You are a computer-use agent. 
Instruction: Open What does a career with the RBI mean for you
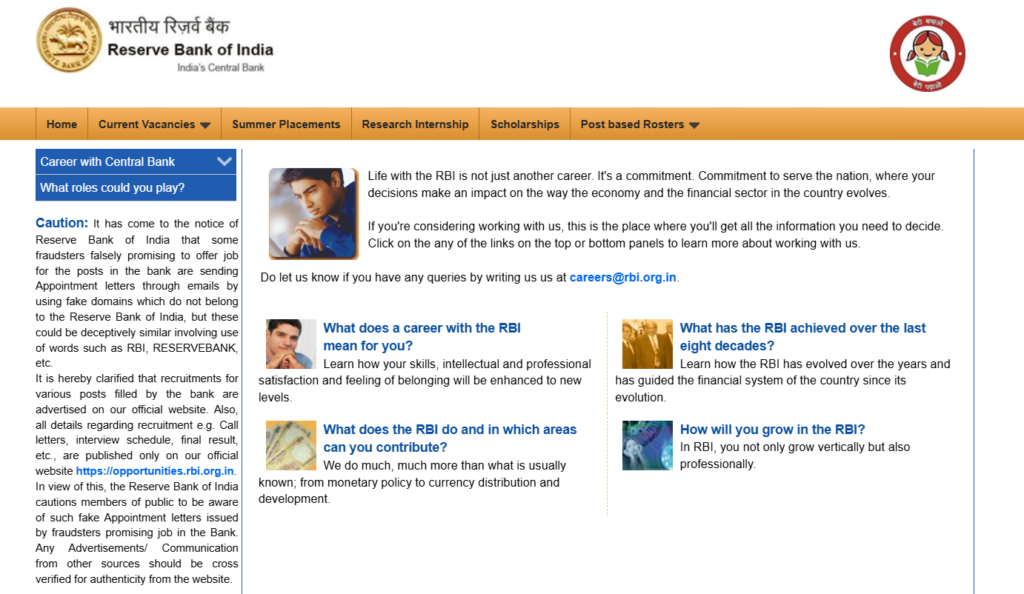coord(422,337)
